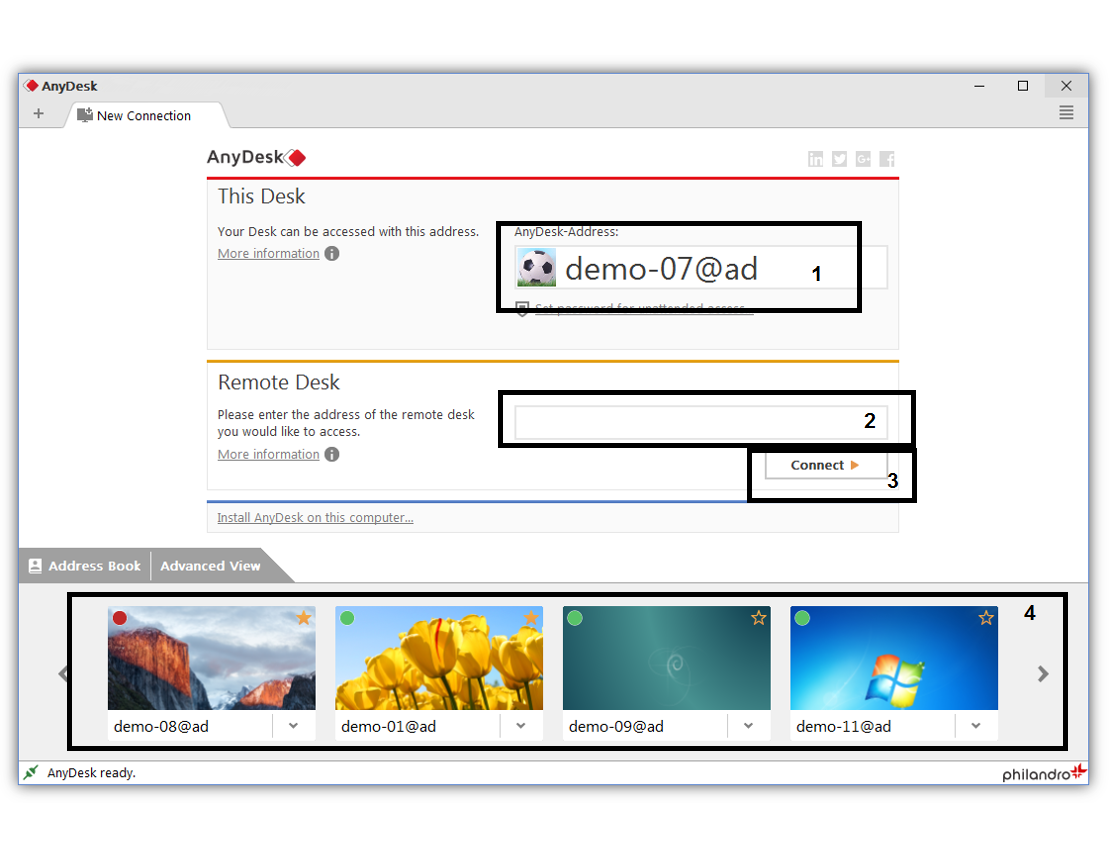Expand dropdown arrow for demo-08@ad
Screen dimensions: 1109x850
293,726
